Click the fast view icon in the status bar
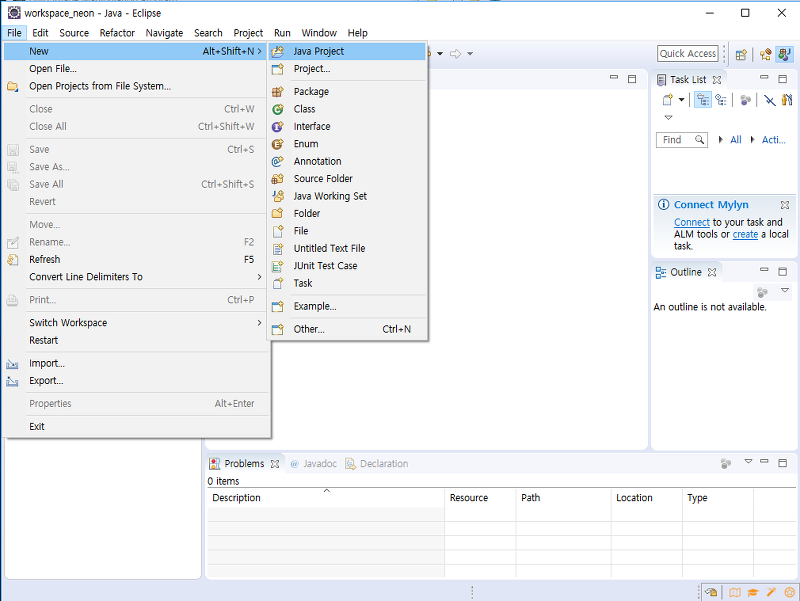 [711, 592]
